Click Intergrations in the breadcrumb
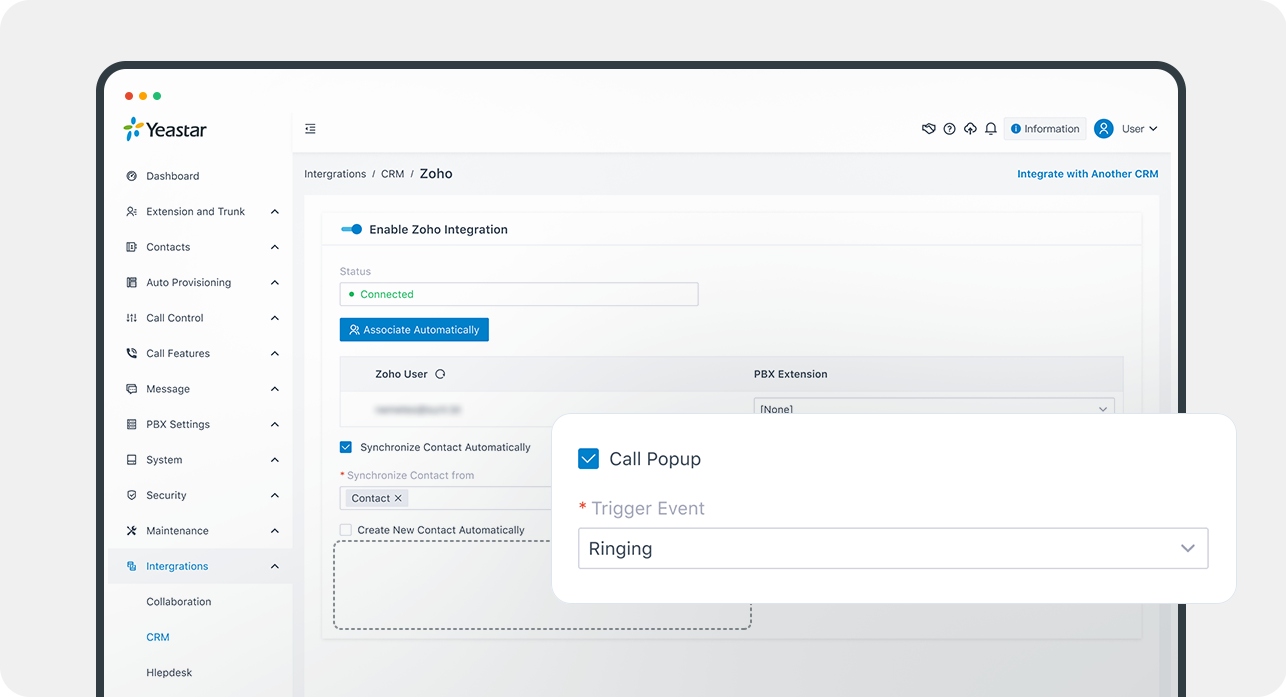Viewport: 1286px width, 697px height. coord(335,174)
